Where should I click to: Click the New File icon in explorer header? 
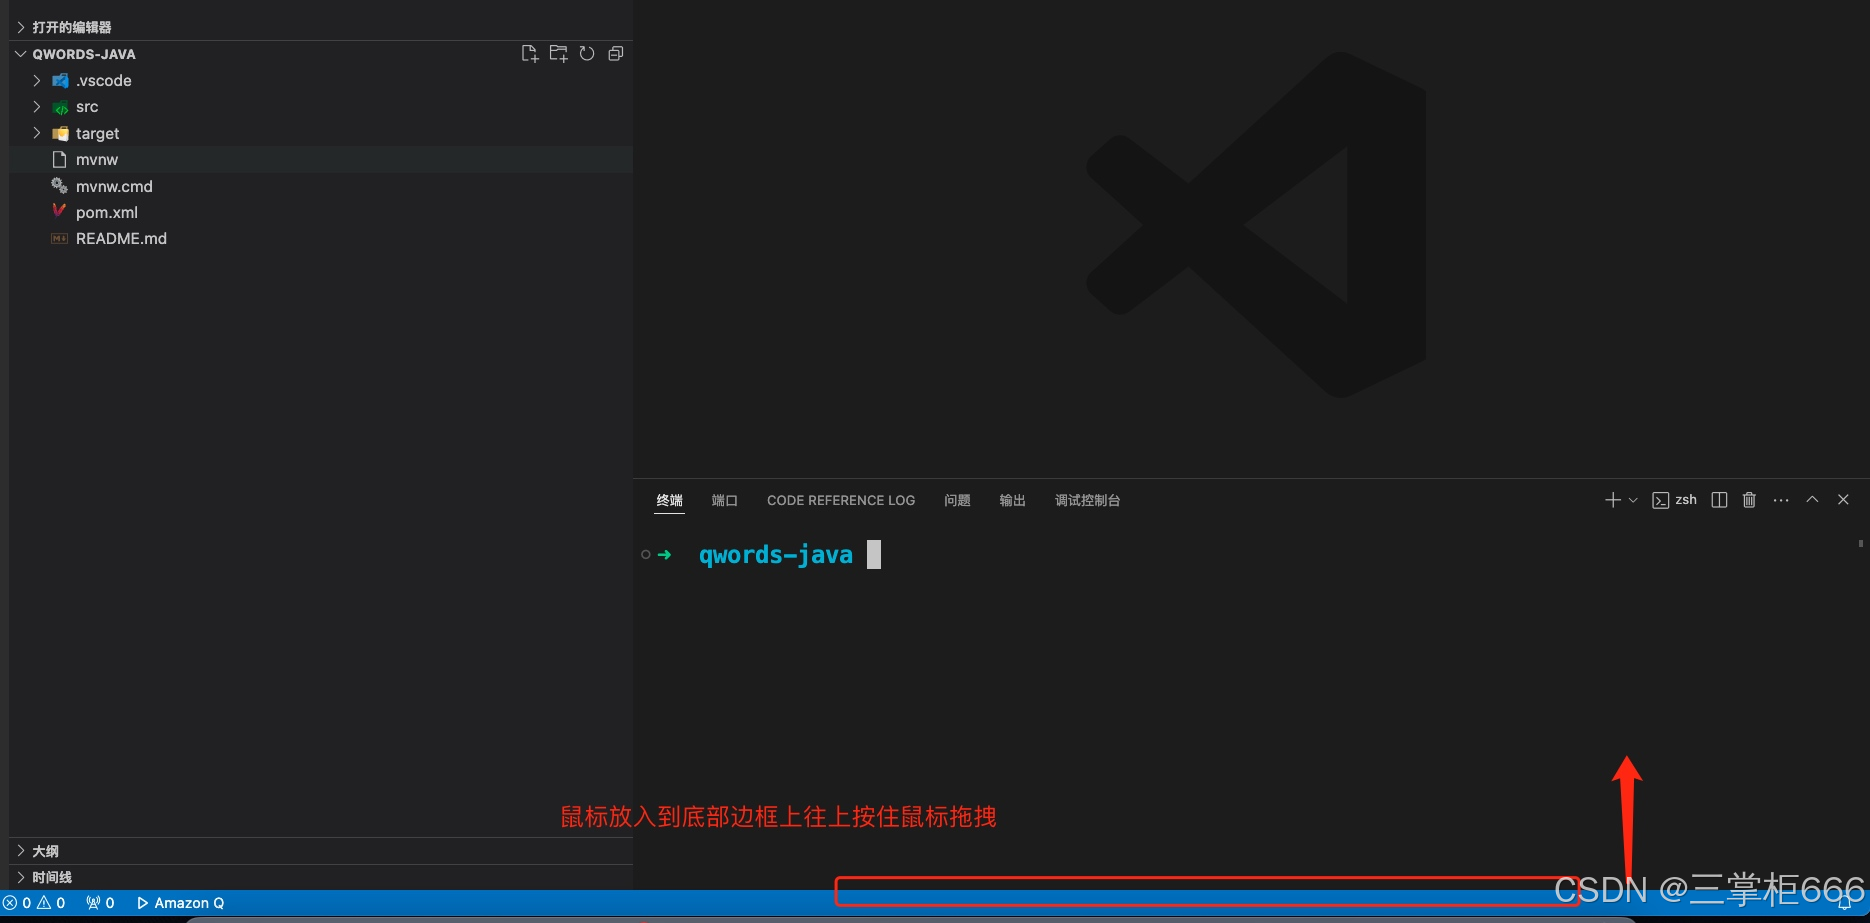pos(529,54)
